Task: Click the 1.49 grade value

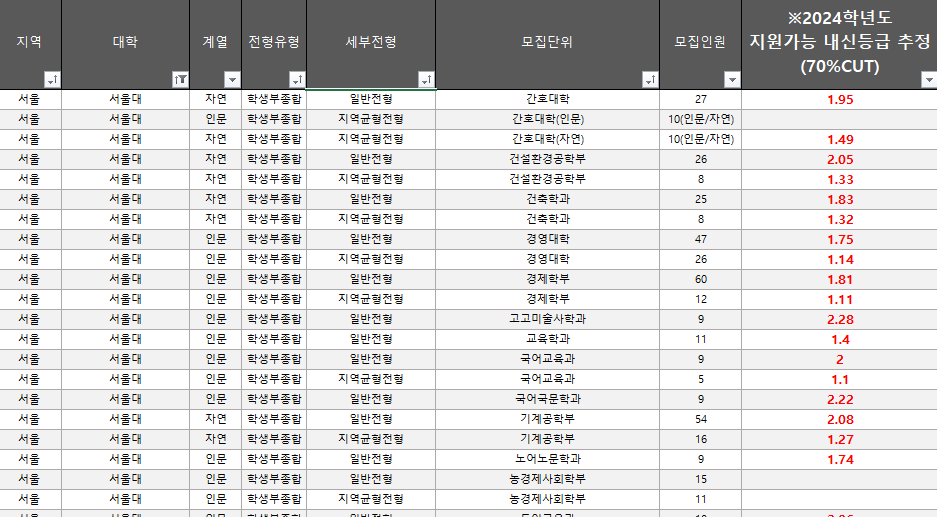Action: [x=840, y=140]
